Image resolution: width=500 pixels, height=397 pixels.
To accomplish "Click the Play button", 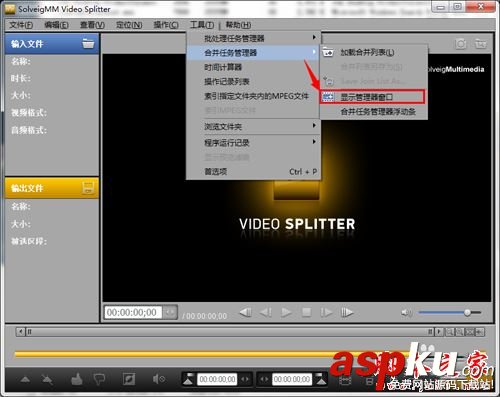I will click(x=286, y=313).
